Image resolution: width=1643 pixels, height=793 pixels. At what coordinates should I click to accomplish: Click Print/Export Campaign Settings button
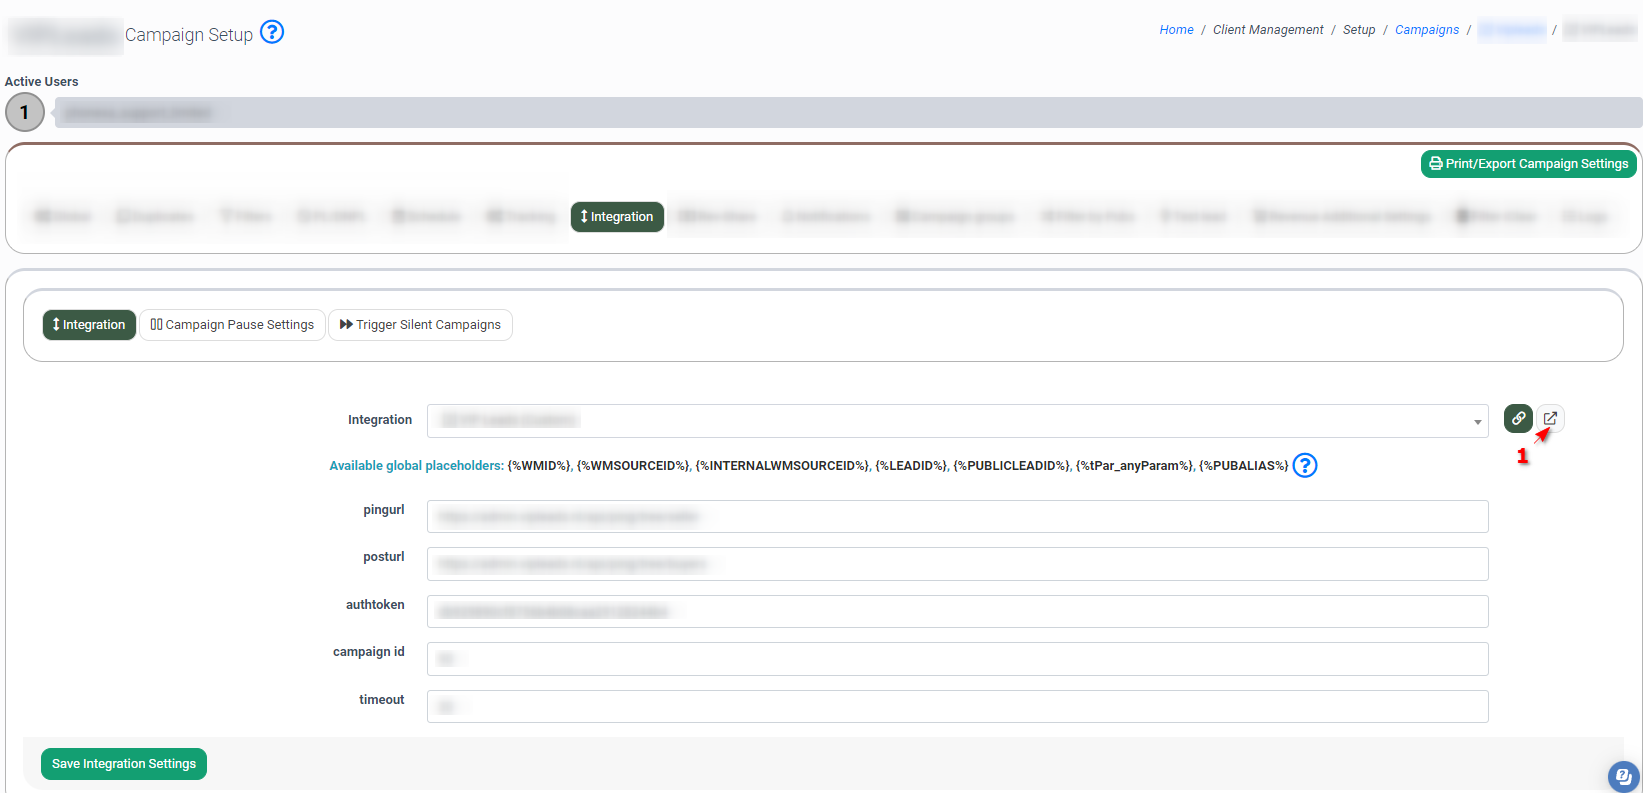coord(1528,164)
